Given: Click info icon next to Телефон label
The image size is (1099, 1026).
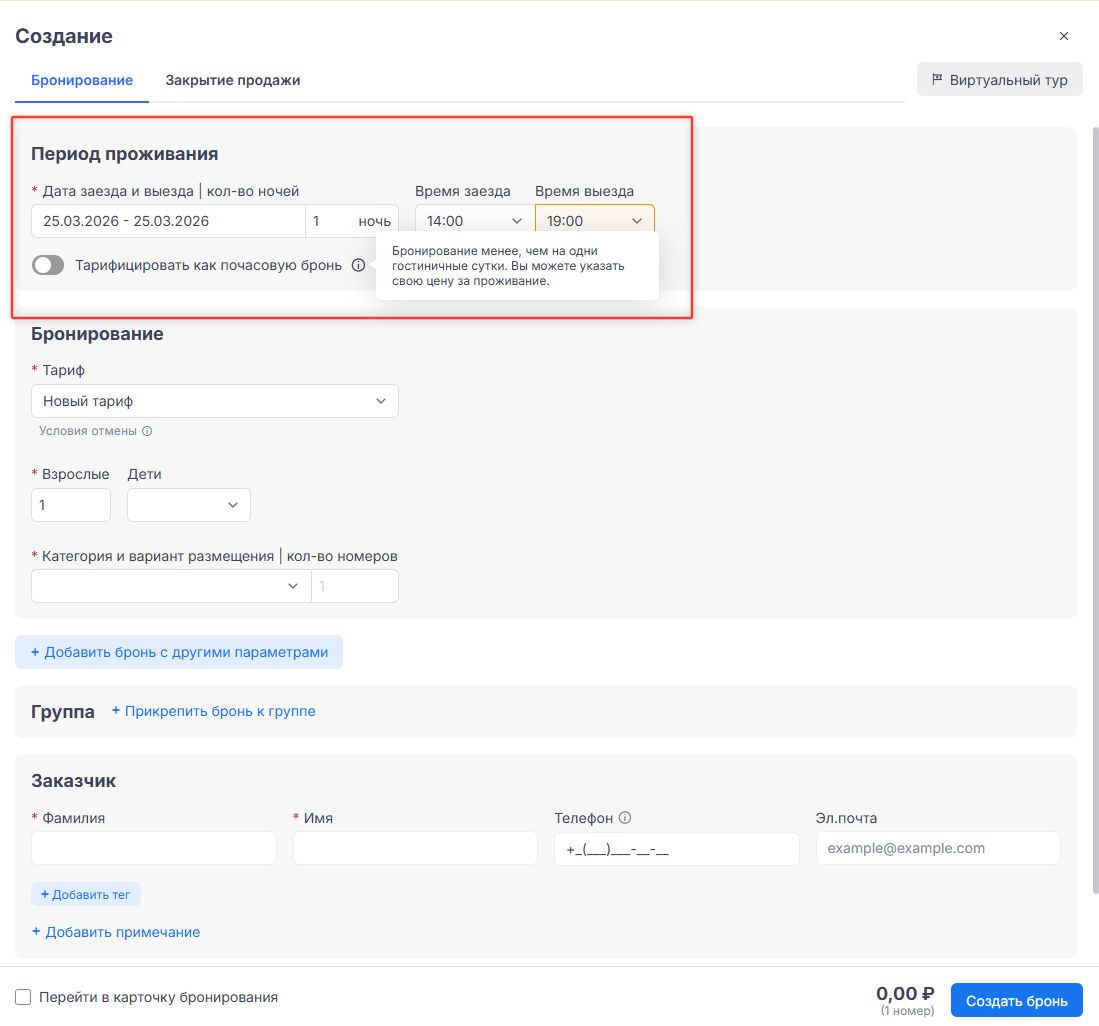Looking at the screenshot, I should pyautogui.click(x=625, y=818).
